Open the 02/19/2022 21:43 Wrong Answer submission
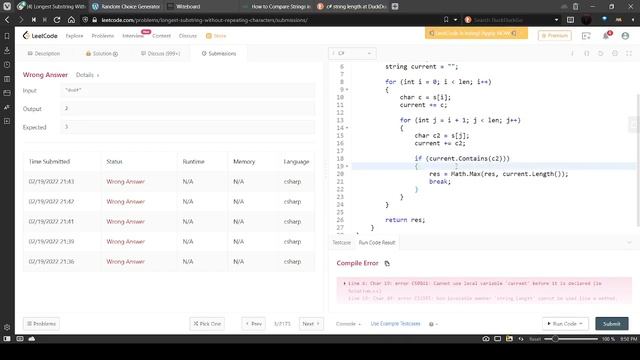This screenshot has width=640, height=360. point(125,182)
